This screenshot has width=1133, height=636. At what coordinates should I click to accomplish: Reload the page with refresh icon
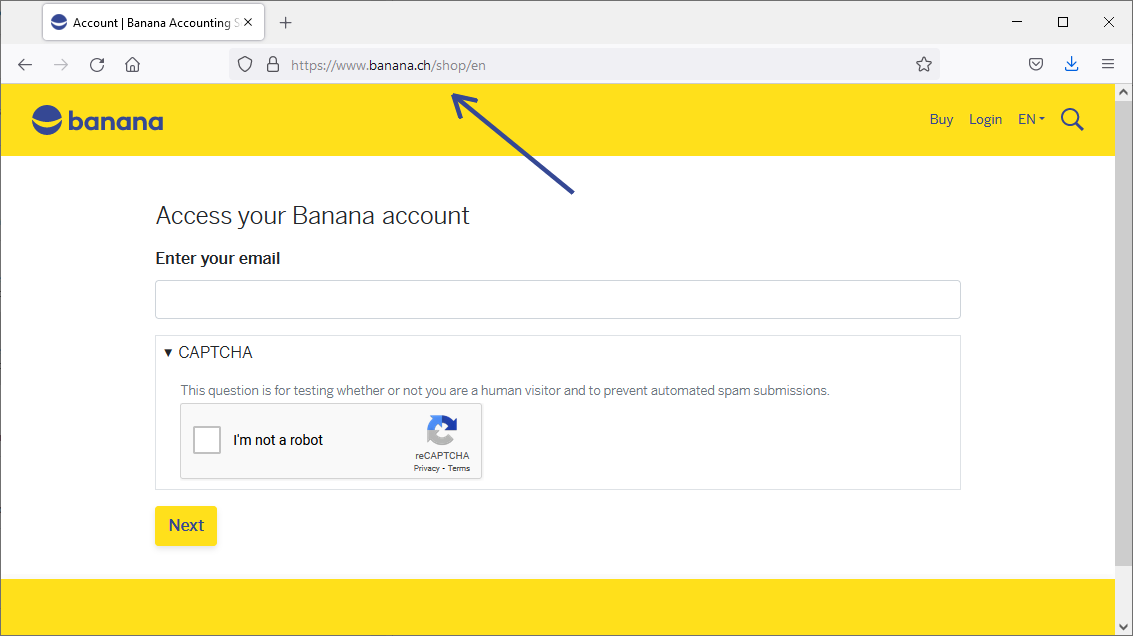97,64
